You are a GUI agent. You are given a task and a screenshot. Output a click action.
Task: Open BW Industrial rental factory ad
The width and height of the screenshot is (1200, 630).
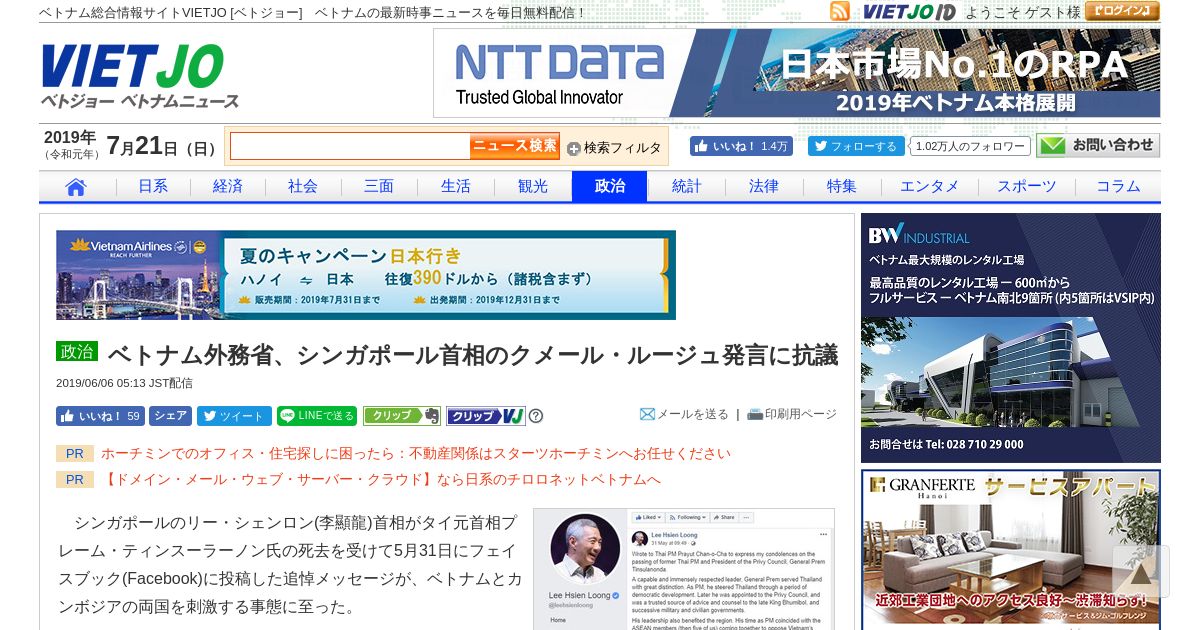click(1011, 338)
